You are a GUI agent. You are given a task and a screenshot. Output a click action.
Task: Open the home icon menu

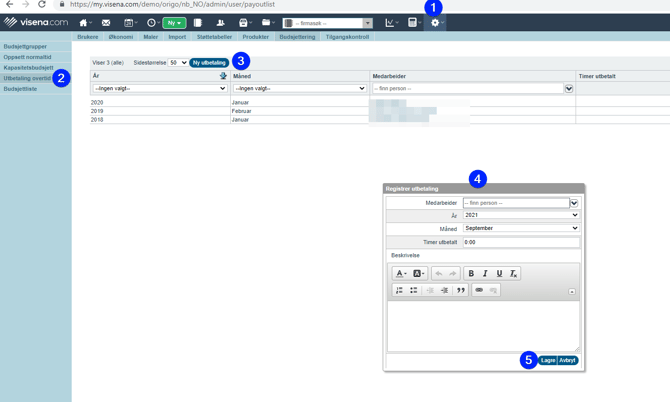tap(85, 23)
